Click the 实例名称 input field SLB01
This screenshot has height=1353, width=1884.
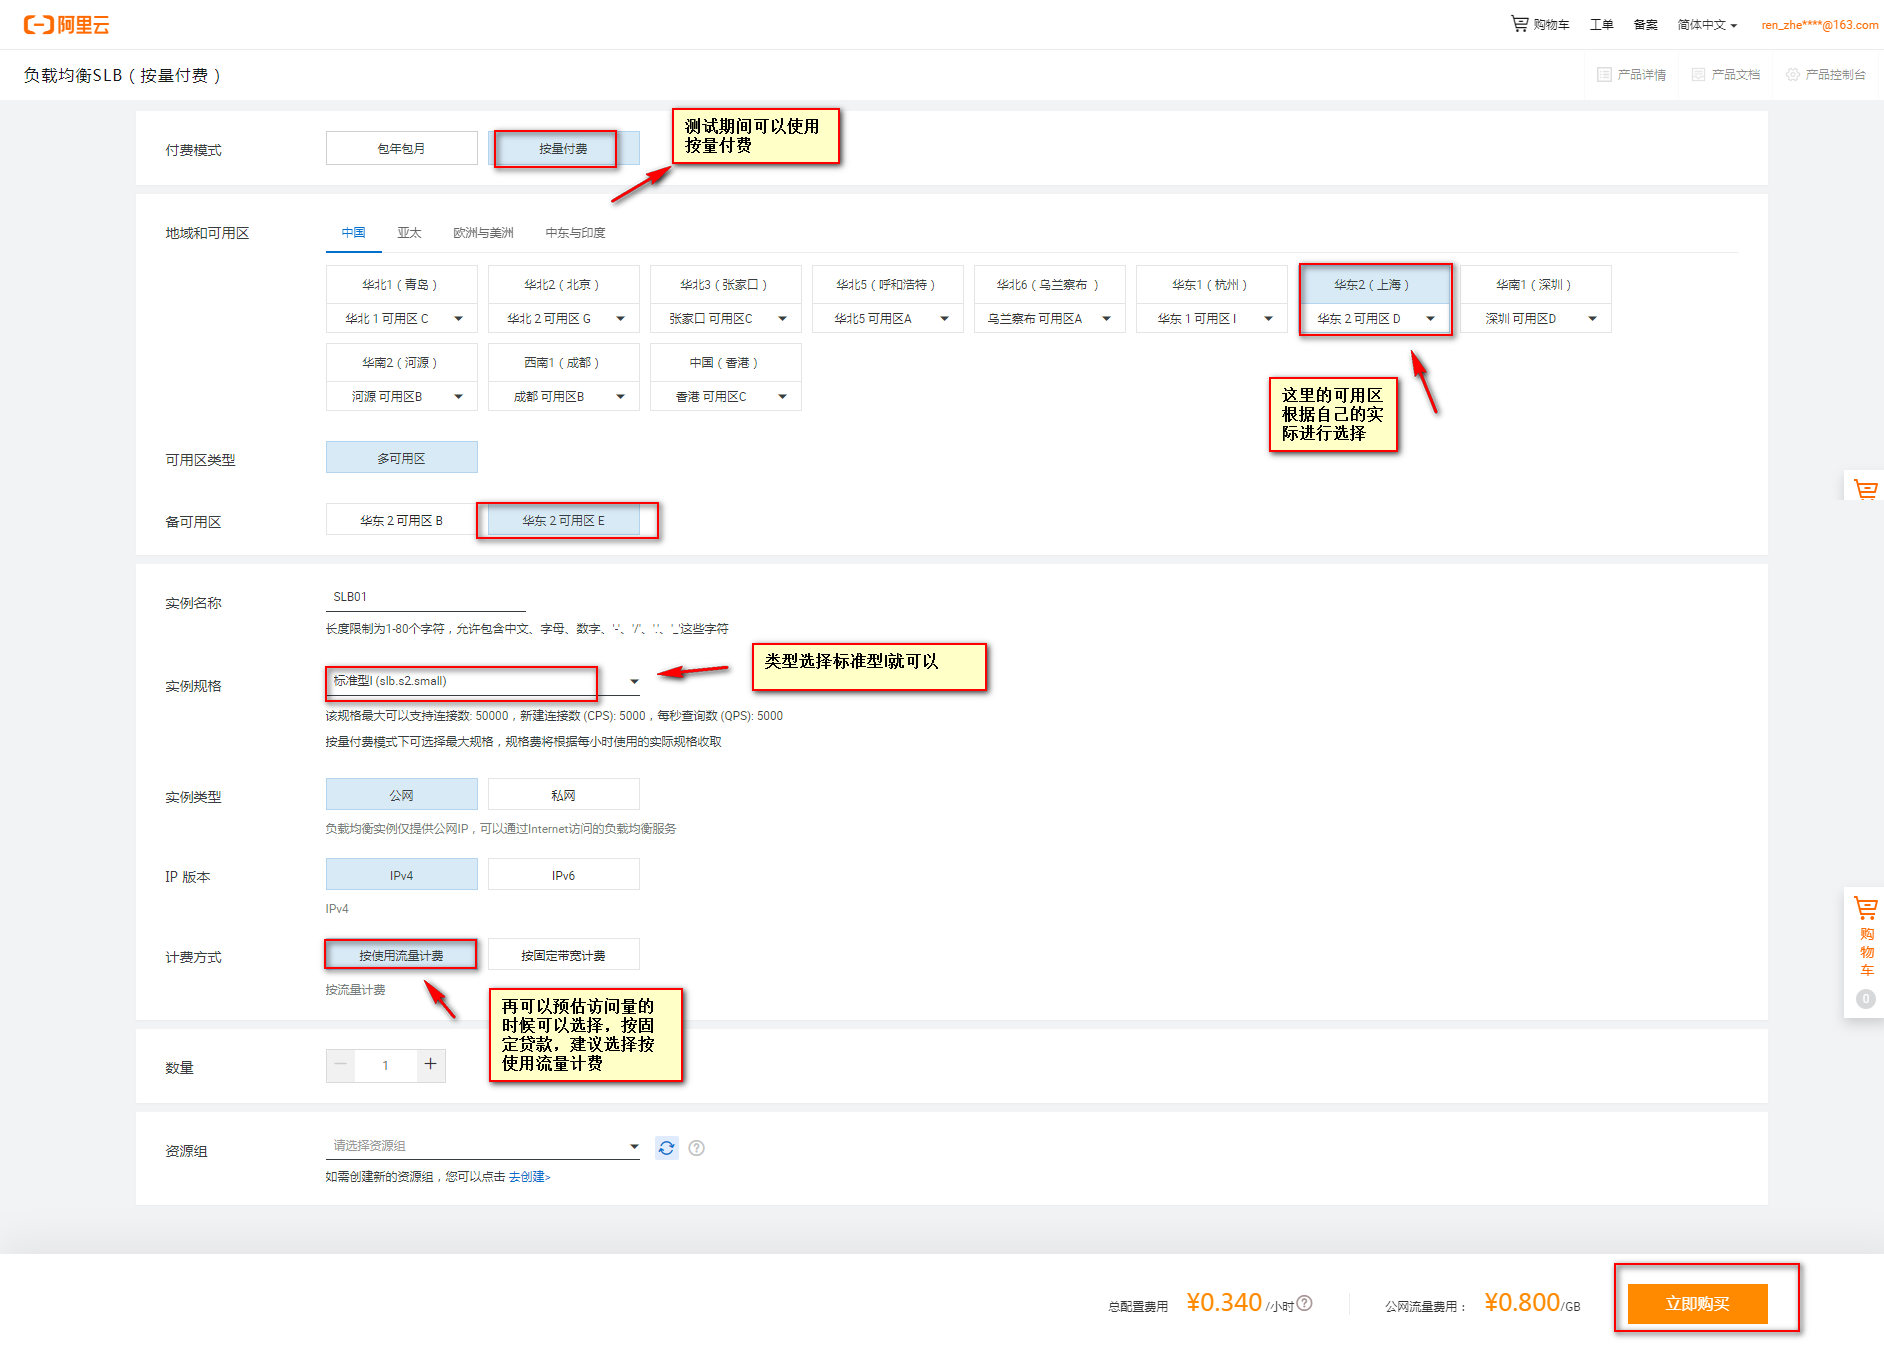click(425, 597)
